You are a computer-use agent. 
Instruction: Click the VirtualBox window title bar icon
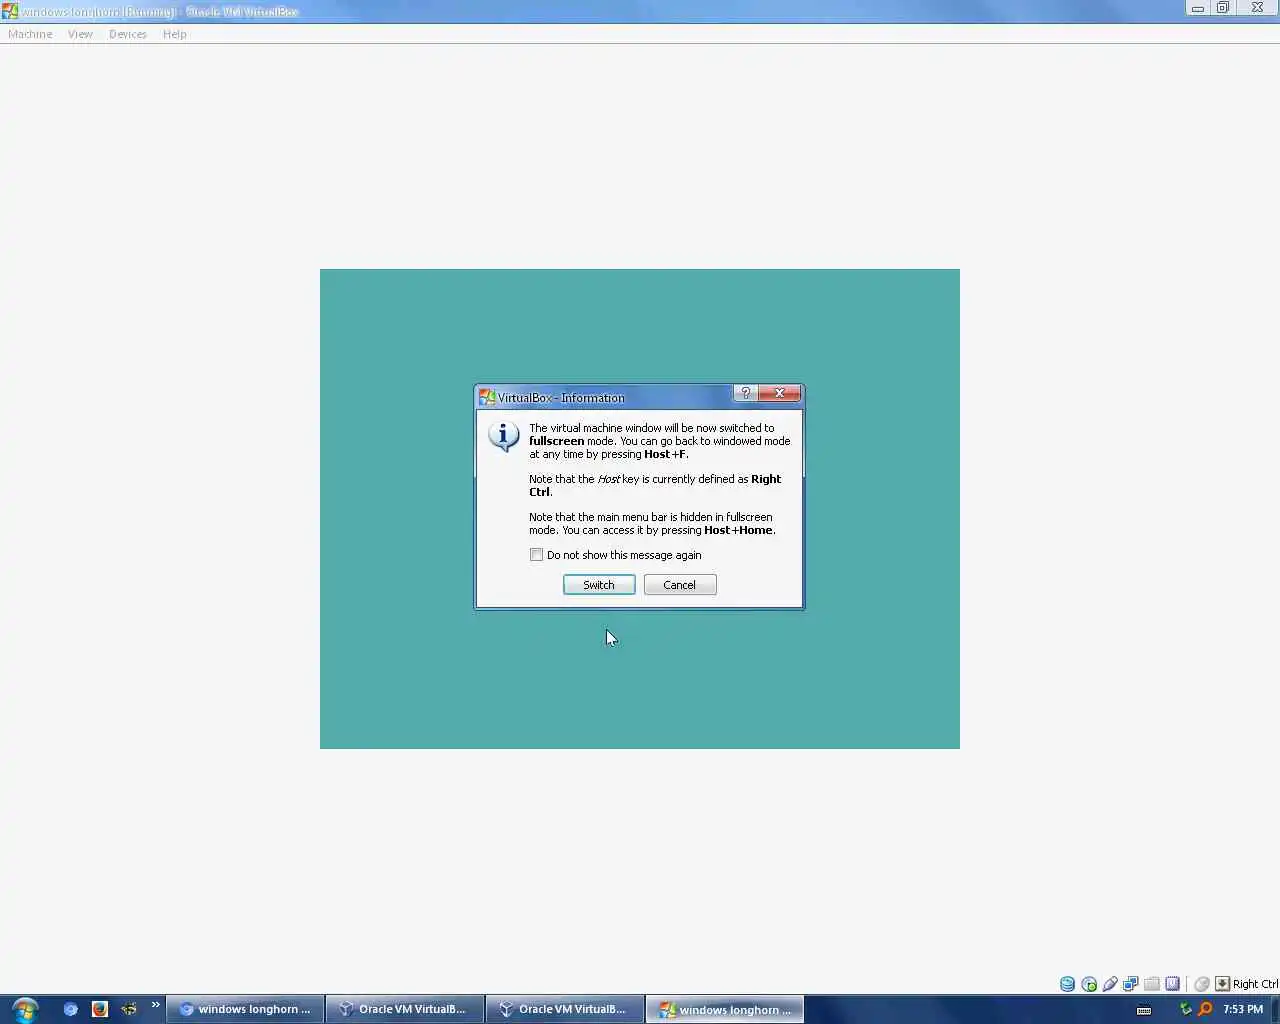coord(10,11)
